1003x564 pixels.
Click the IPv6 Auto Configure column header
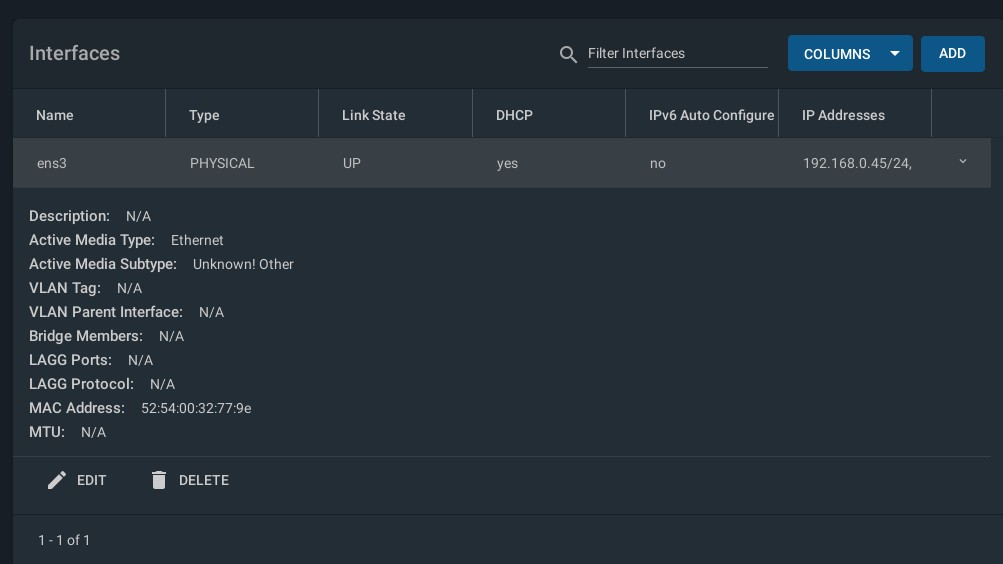tap(711, 115)
